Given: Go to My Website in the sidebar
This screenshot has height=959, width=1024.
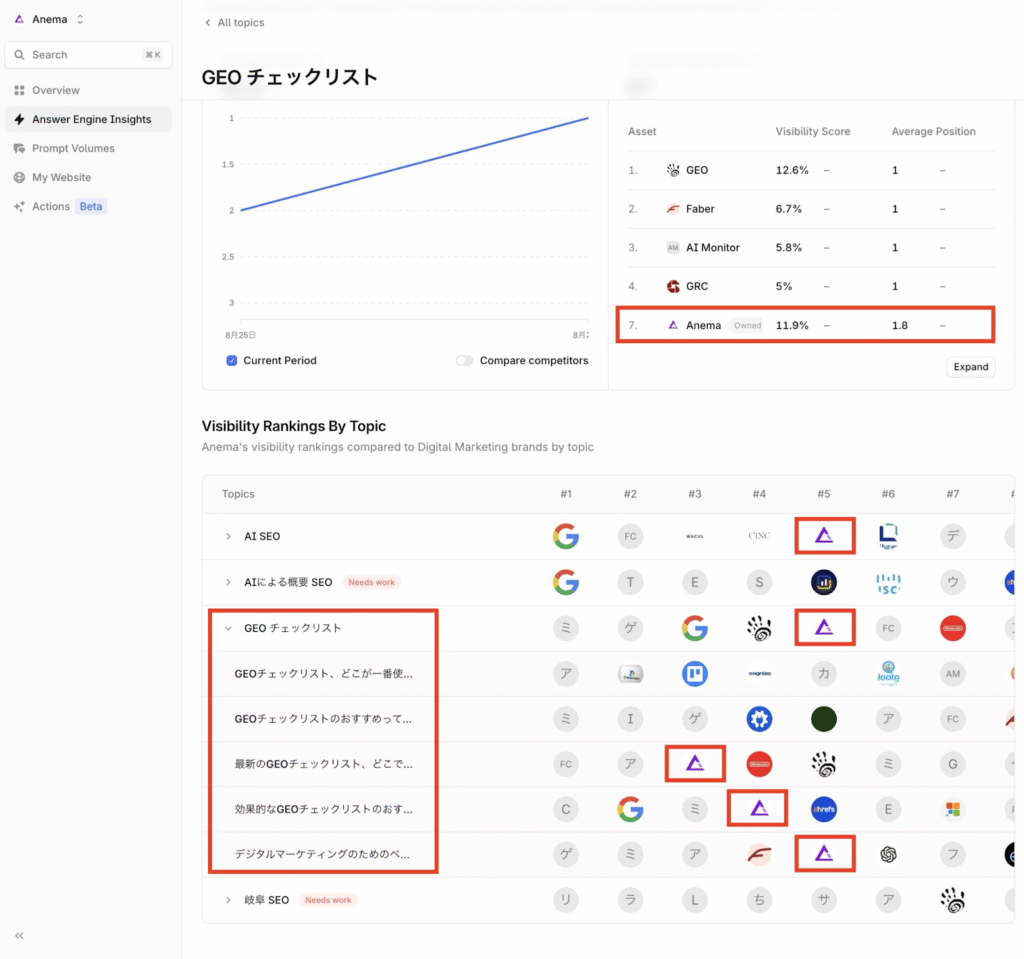Looking at the screenshot, I should coord(61,177).
